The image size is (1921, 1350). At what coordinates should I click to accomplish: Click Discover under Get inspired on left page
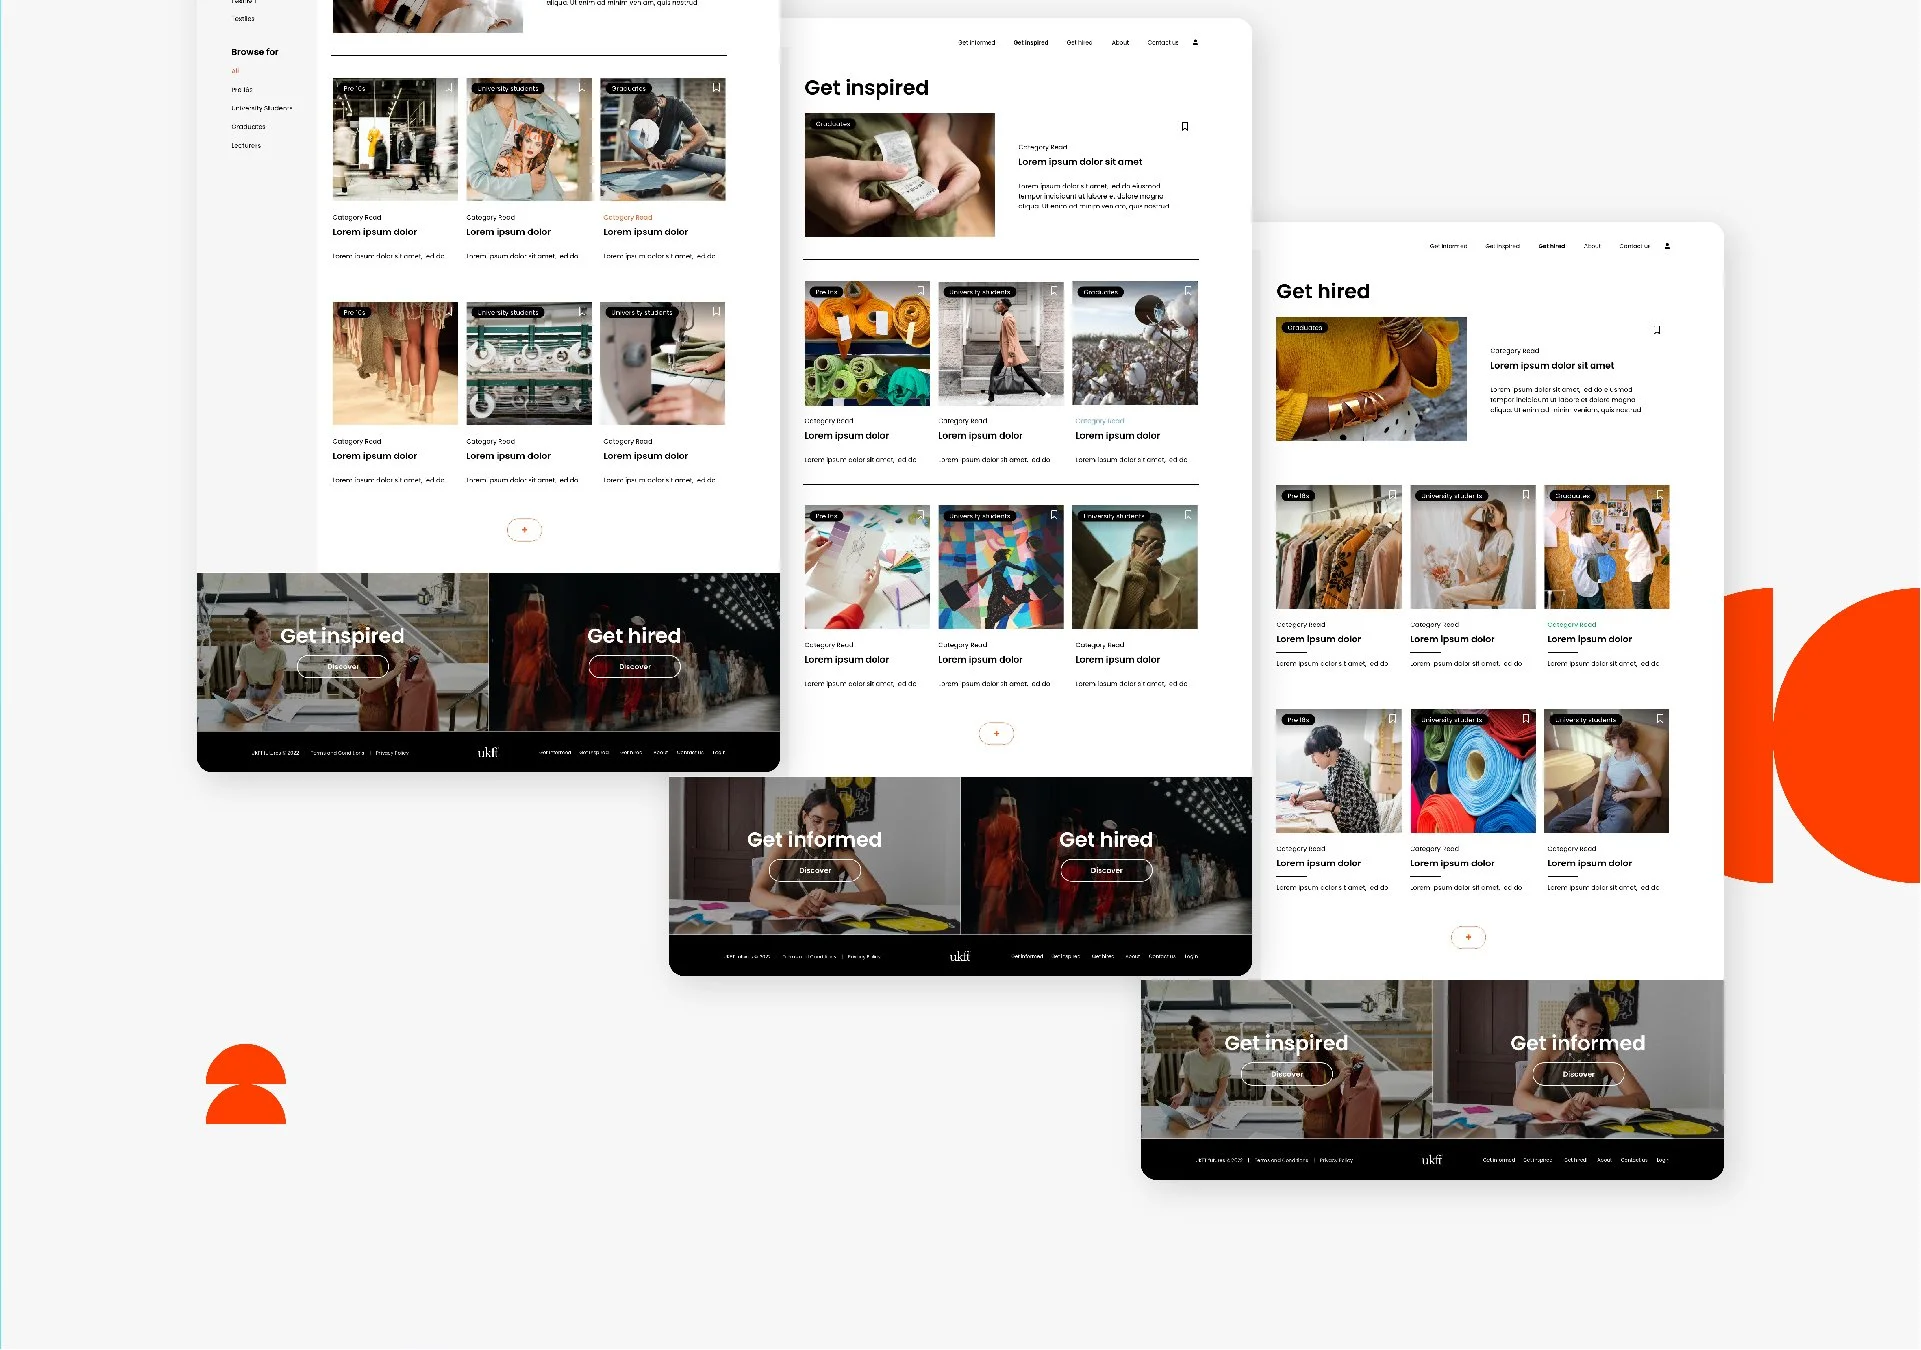[343, 667]
